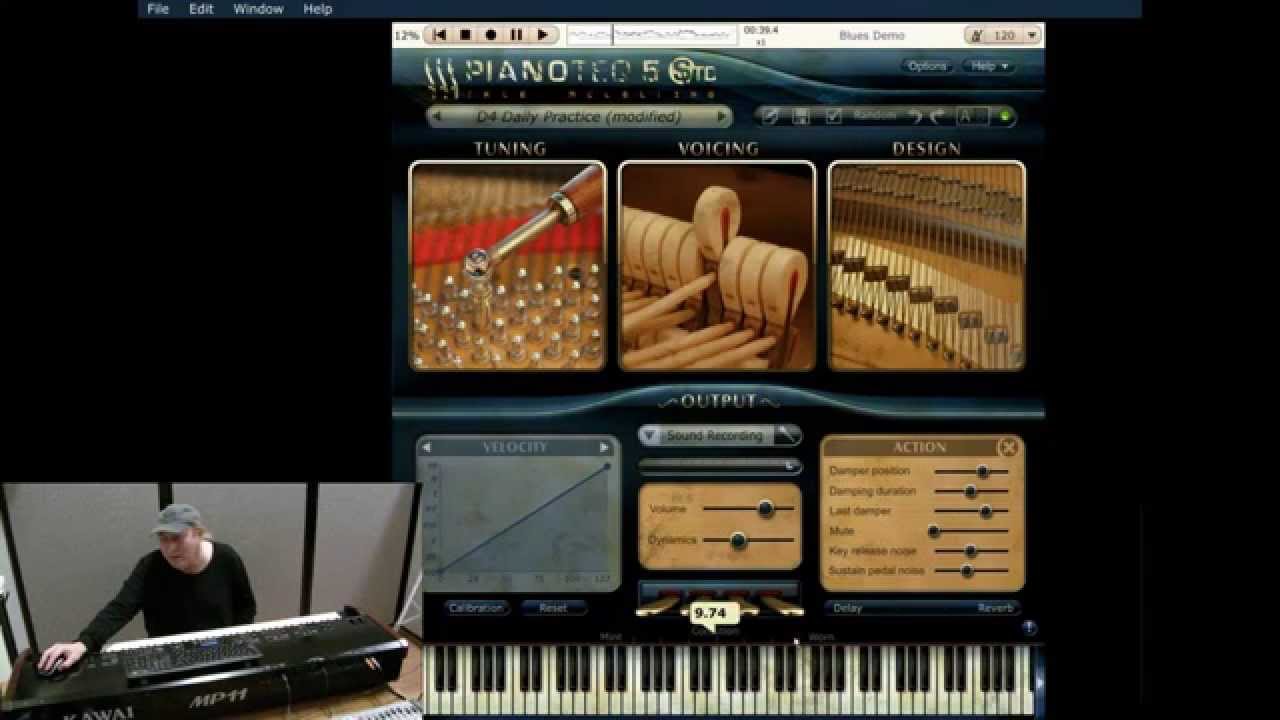This screenshot has width=1280, height=720.
Task: Adjust the Key release noise slider
Action: (x=970, y=551)
